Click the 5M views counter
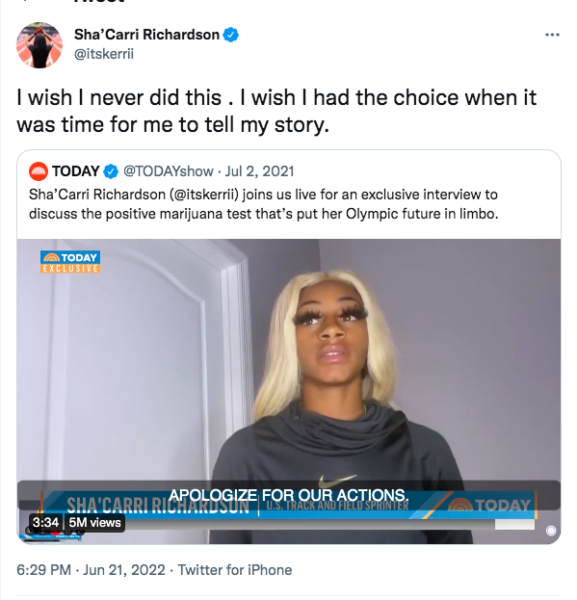 pyautogui.click(x=95, y=523)
